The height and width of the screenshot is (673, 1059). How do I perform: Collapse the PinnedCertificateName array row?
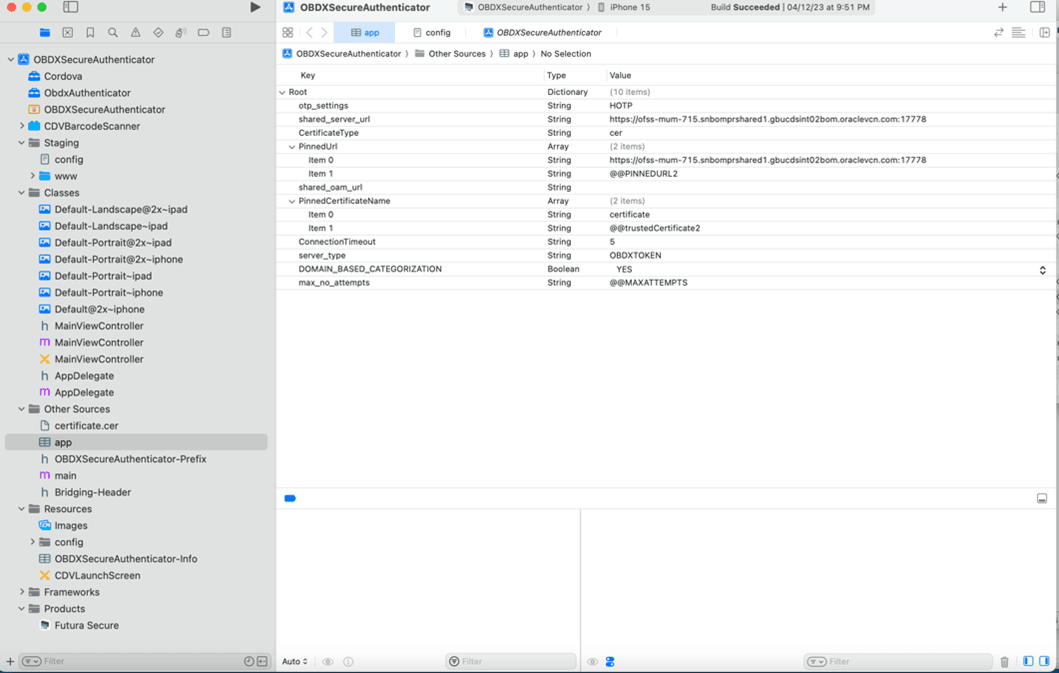(292, 201)
